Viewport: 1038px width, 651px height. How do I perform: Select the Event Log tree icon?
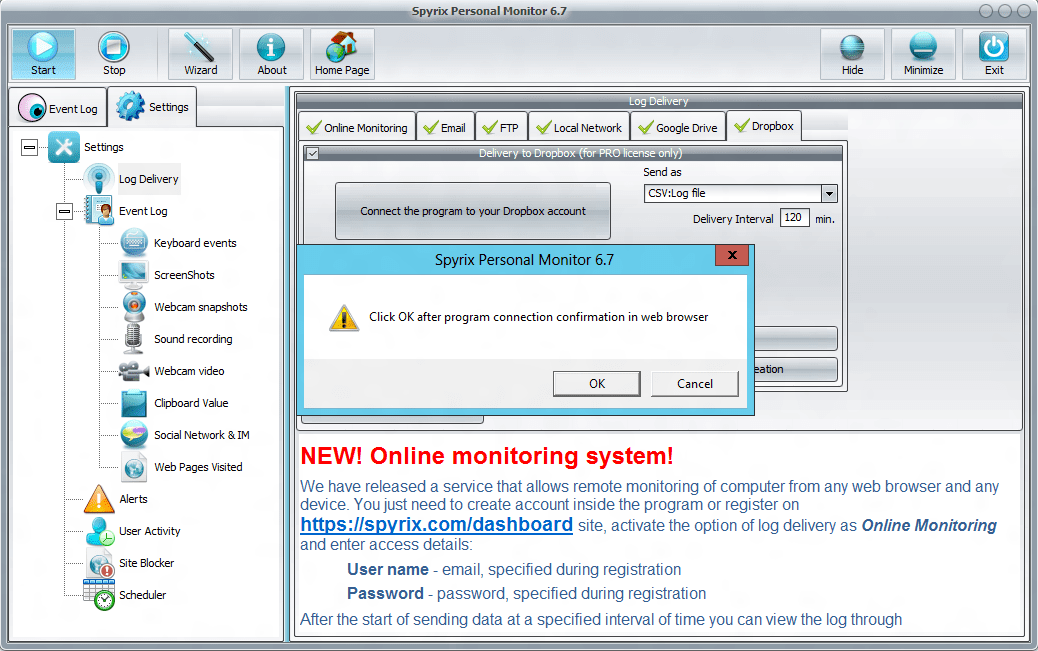(99, 211)
